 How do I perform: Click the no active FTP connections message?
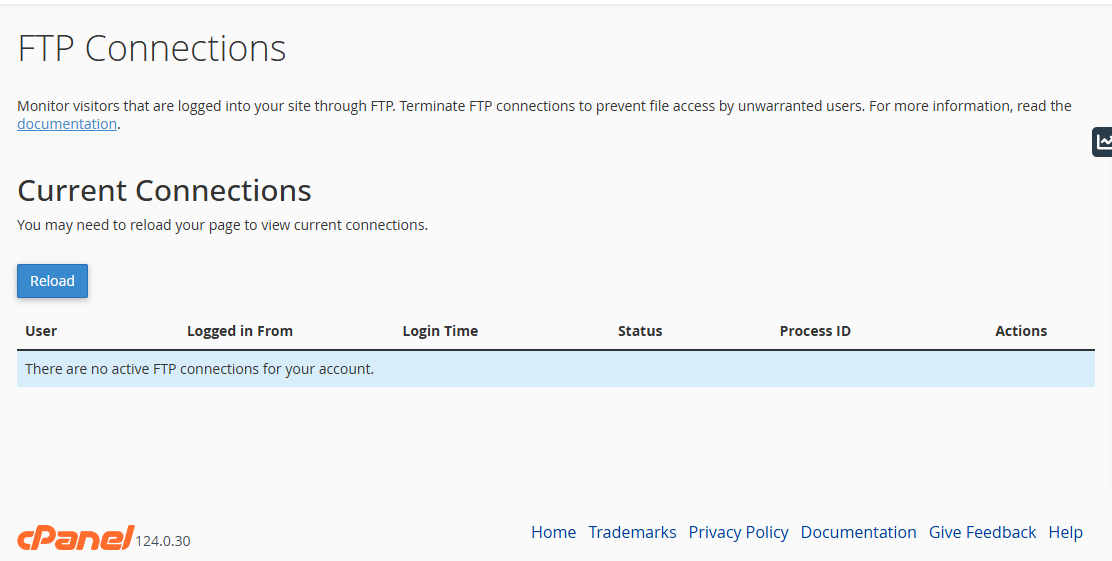click(199, 369)
